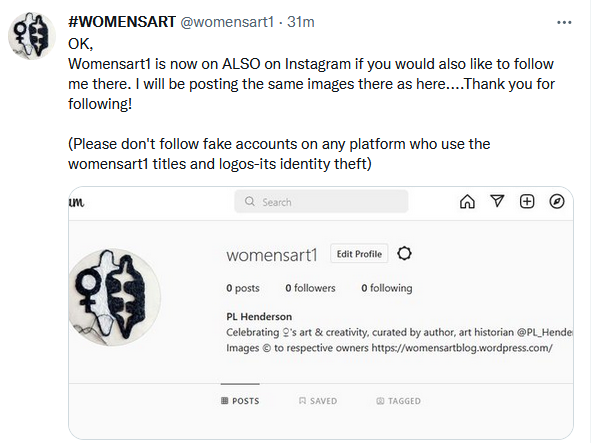The image size is (607, 443).
Task: Click the @womensart1 handle
Action: click(x=227, y=22)
